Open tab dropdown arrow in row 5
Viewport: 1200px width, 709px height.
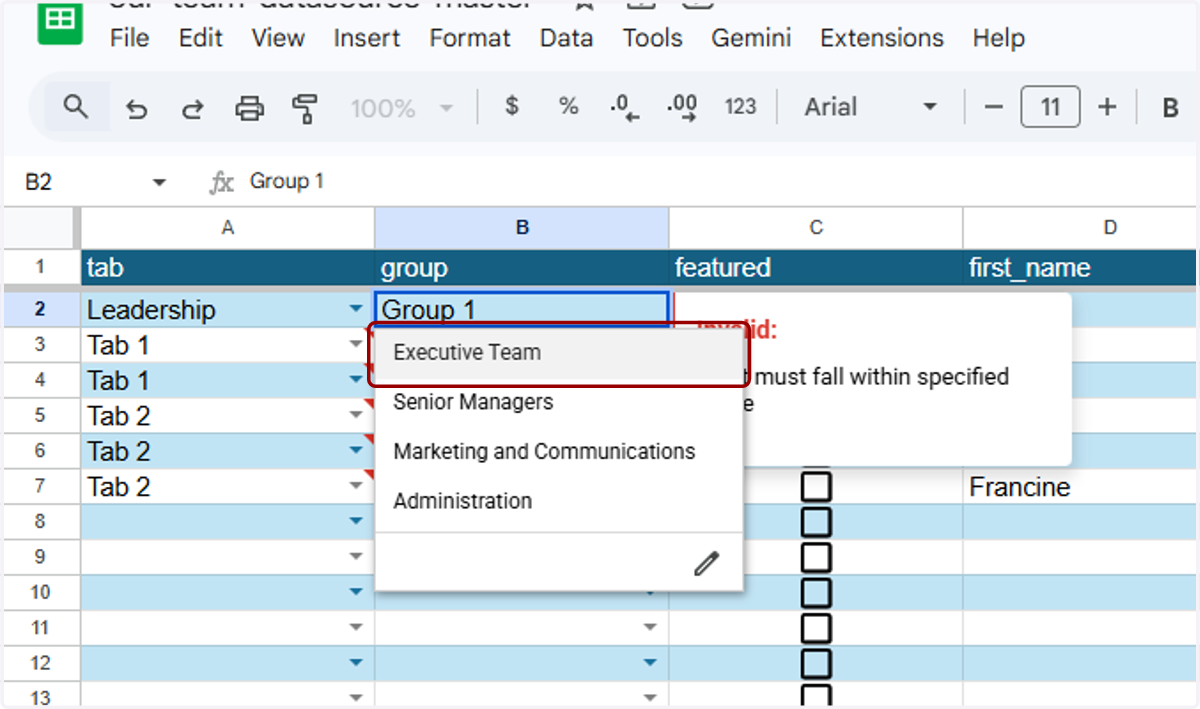356,416
